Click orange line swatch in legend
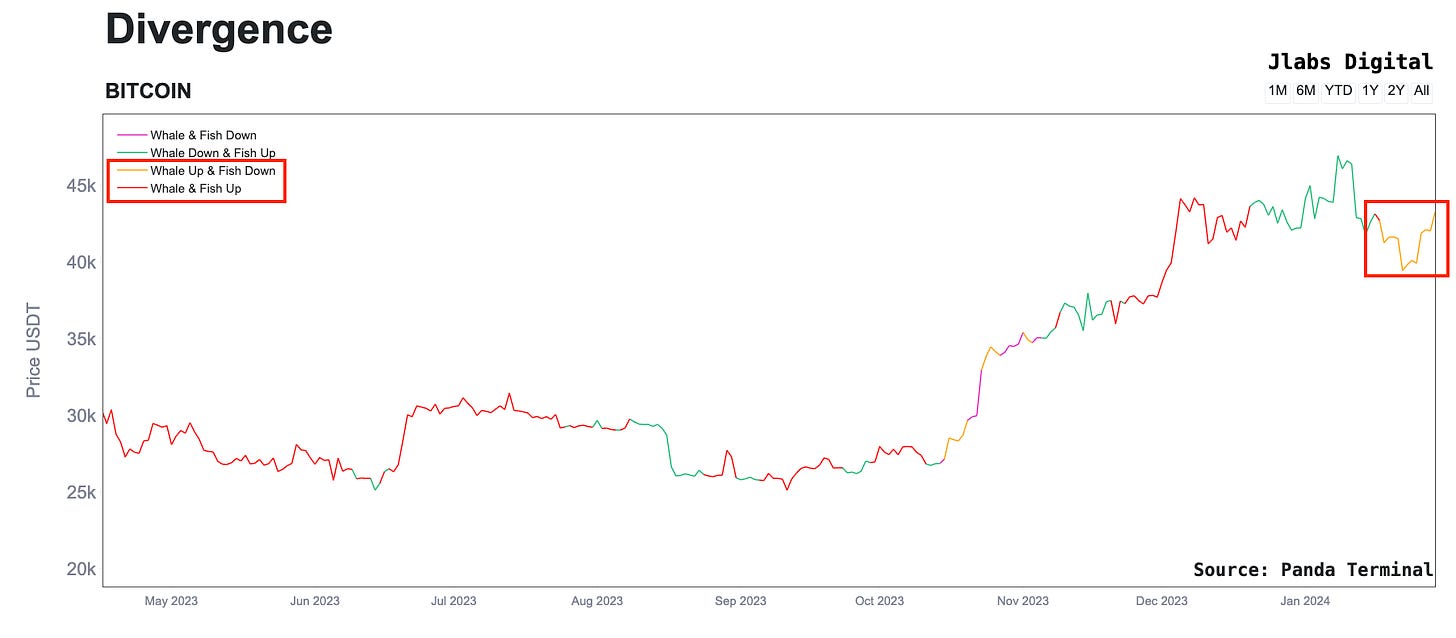This screenshot has height=638, width=1456. (x=132, y=171)
